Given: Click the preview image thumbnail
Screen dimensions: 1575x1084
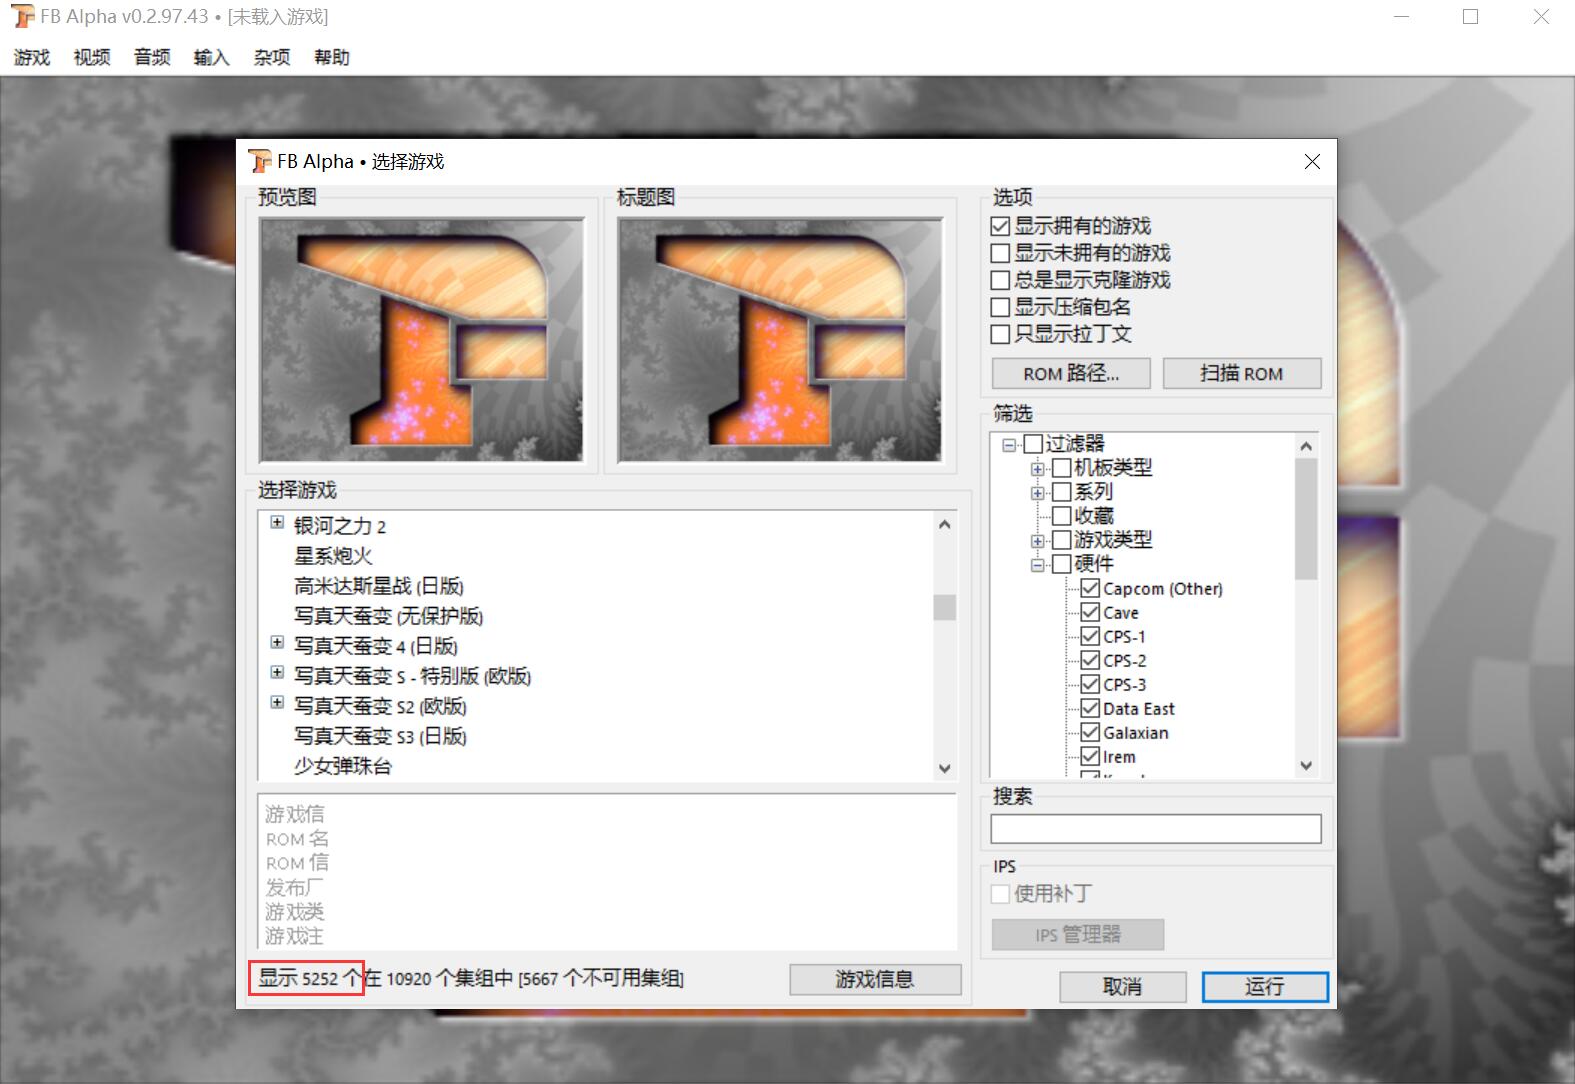Looking at the screenshot, I should pyautogui.click(x=421, y=340).
